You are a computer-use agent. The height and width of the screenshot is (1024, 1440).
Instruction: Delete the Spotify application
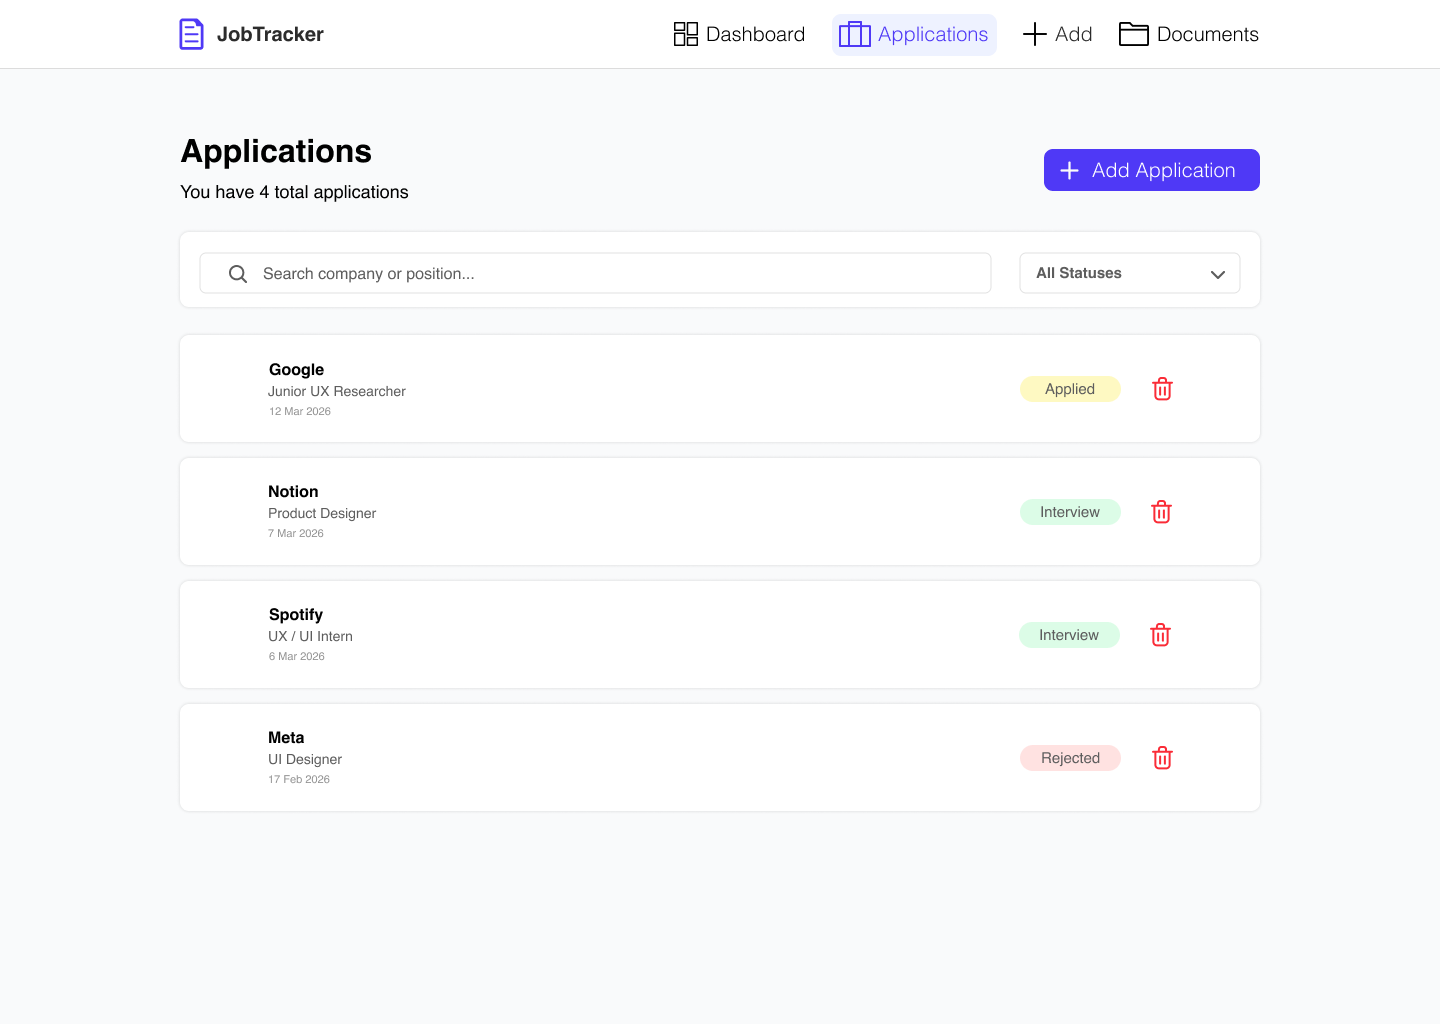point(1160,635)
